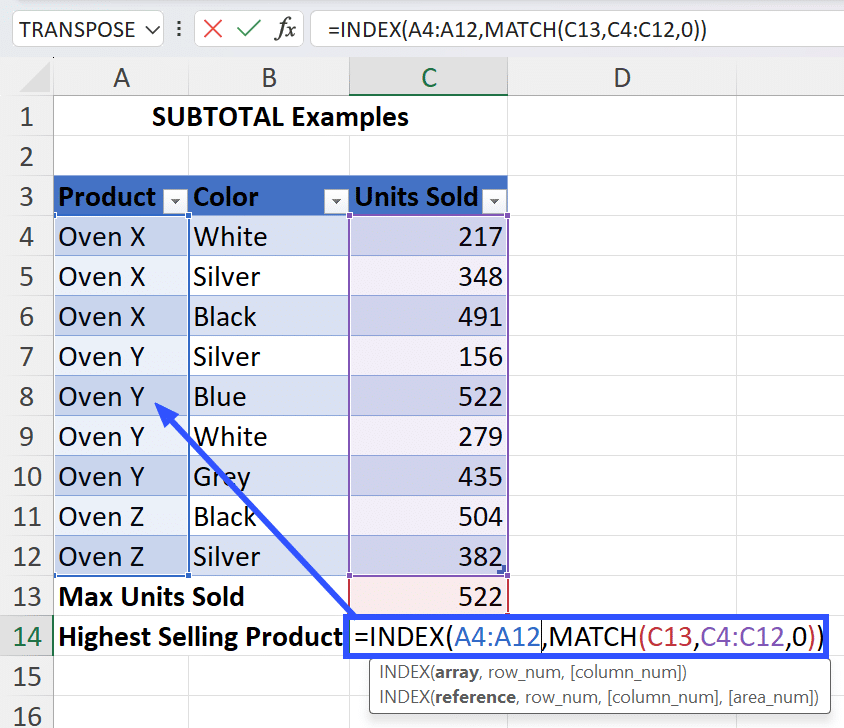Select the cell with 382

(x=428, y=556)
